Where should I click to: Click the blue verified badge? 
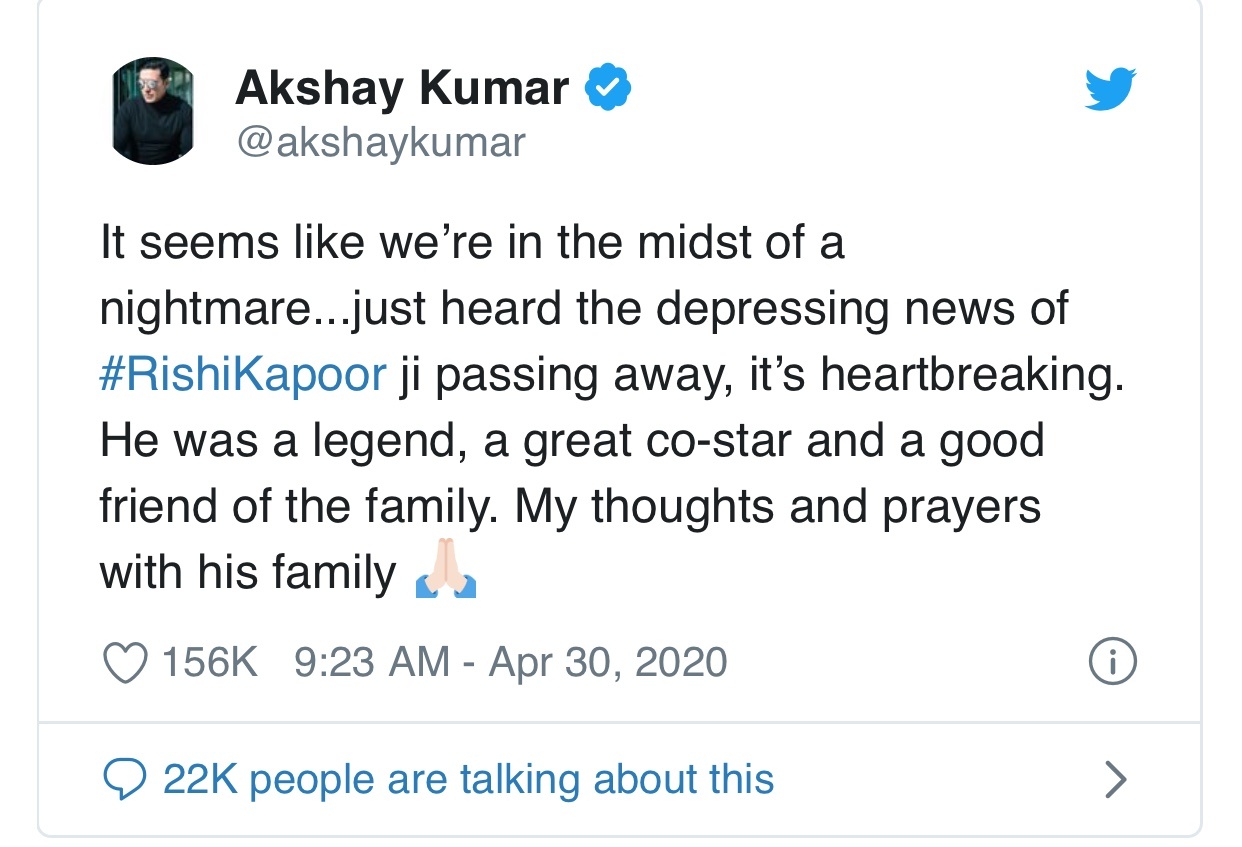[x=608, y=89]
